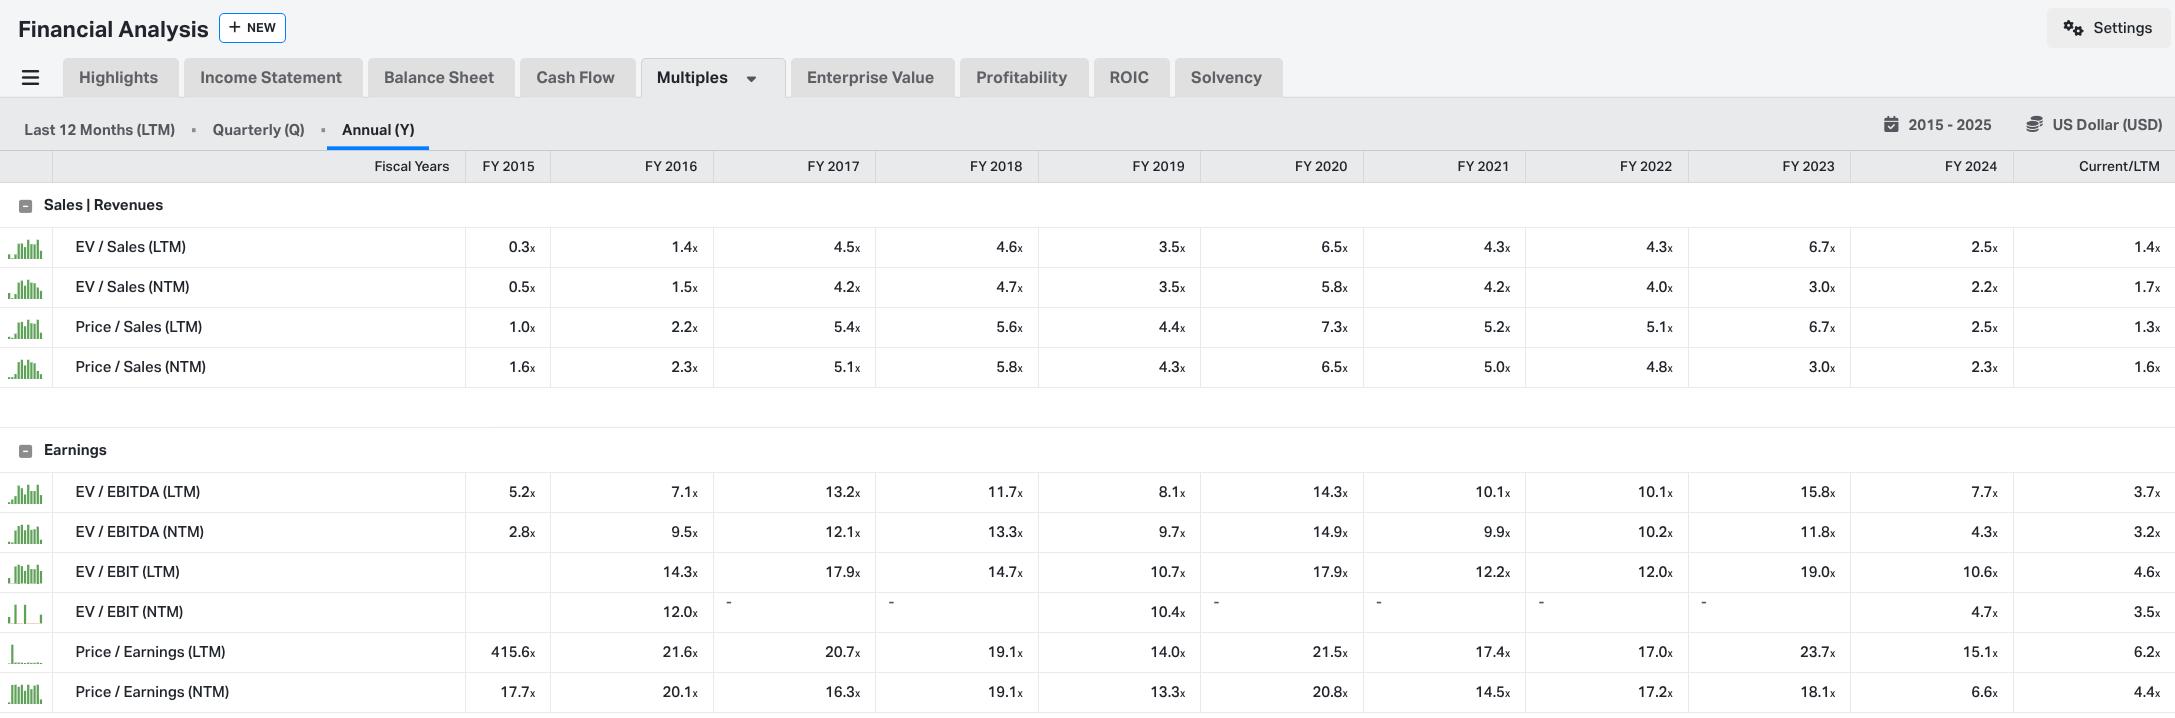Select the Annual (Y) period view

378,130
